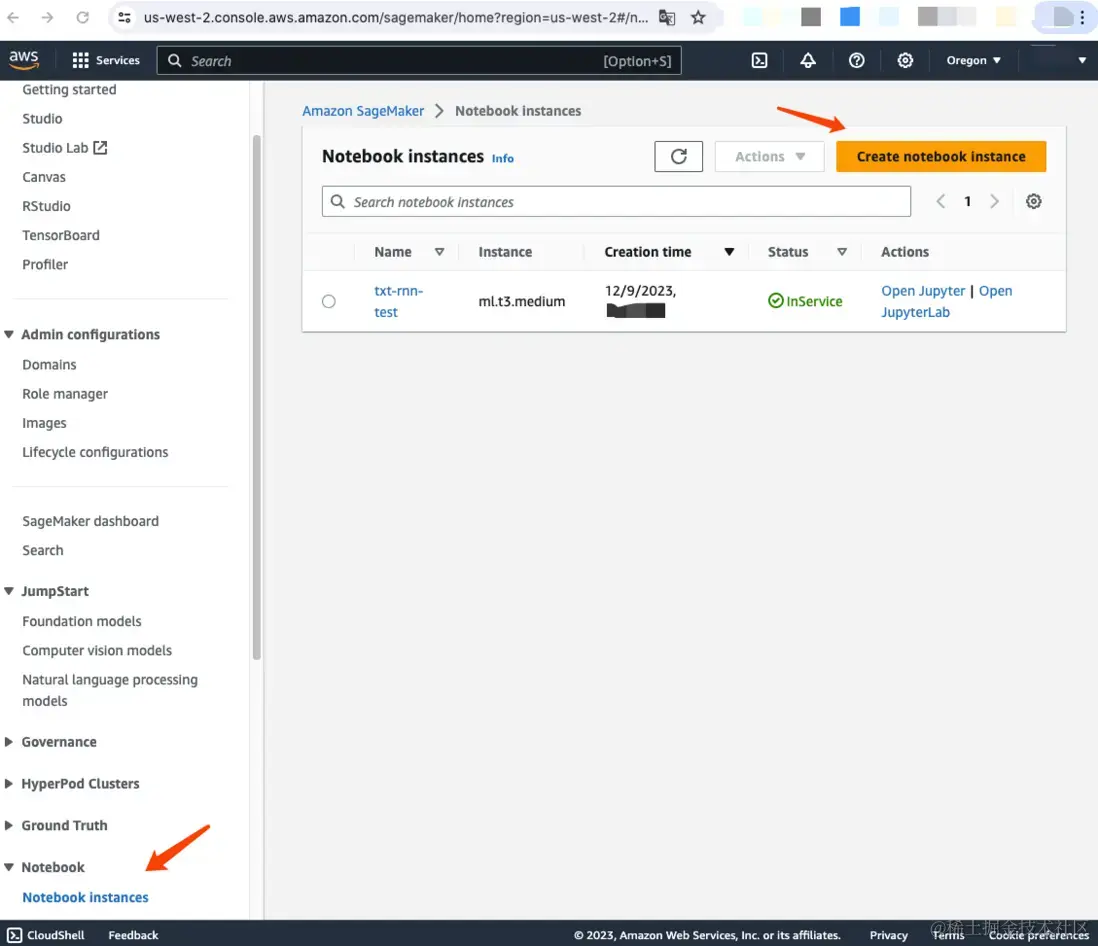Open Lifecycle configurations

pos(95,452)
